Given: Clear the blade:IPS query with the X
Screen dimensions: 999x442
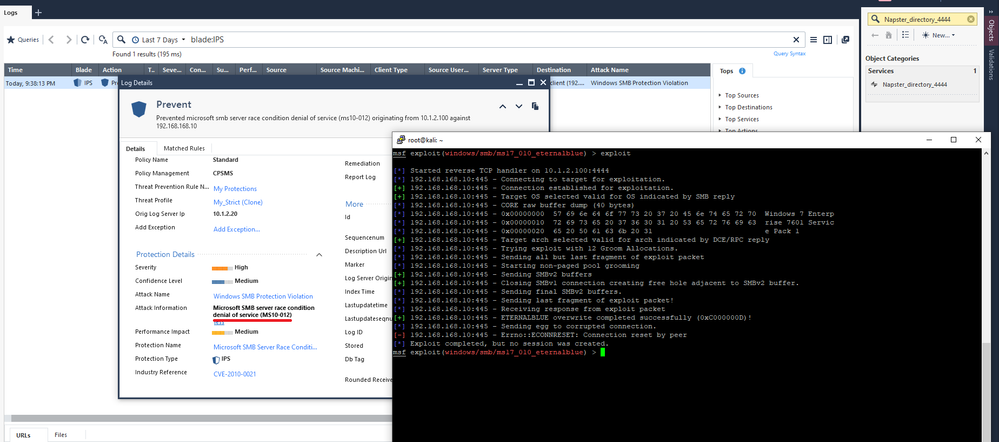Looking at the screenshot, I should pyautogui.click(x=796, y=39).
